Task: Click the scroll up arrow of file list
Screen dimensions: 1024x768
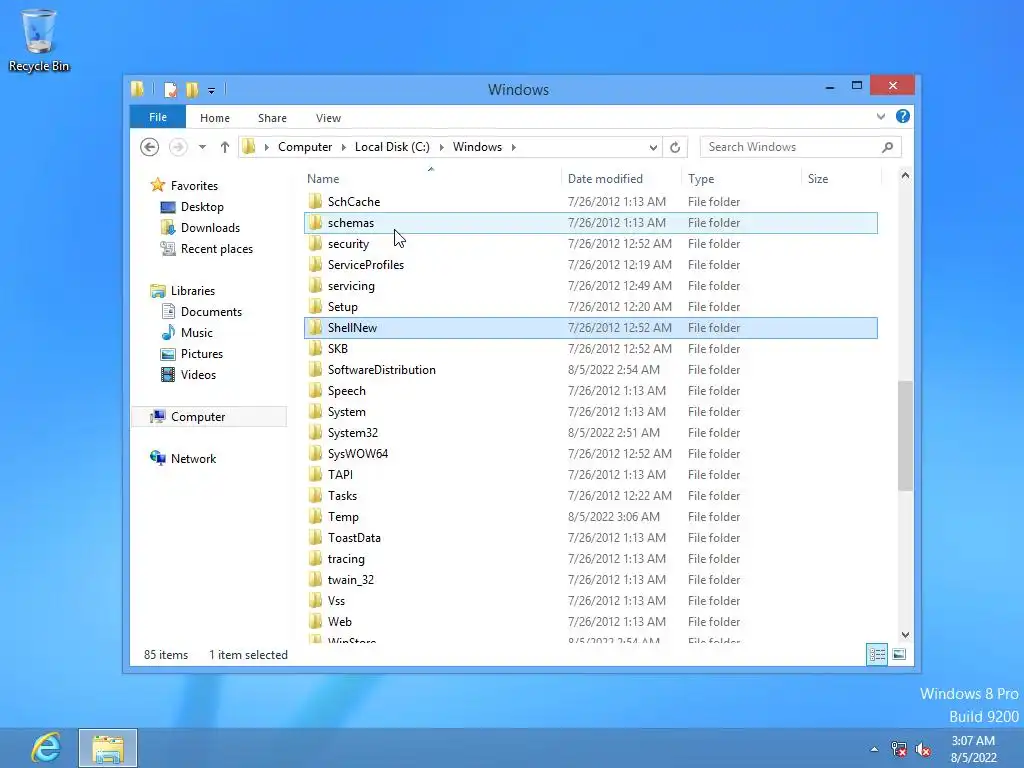Action: [904, 176]
